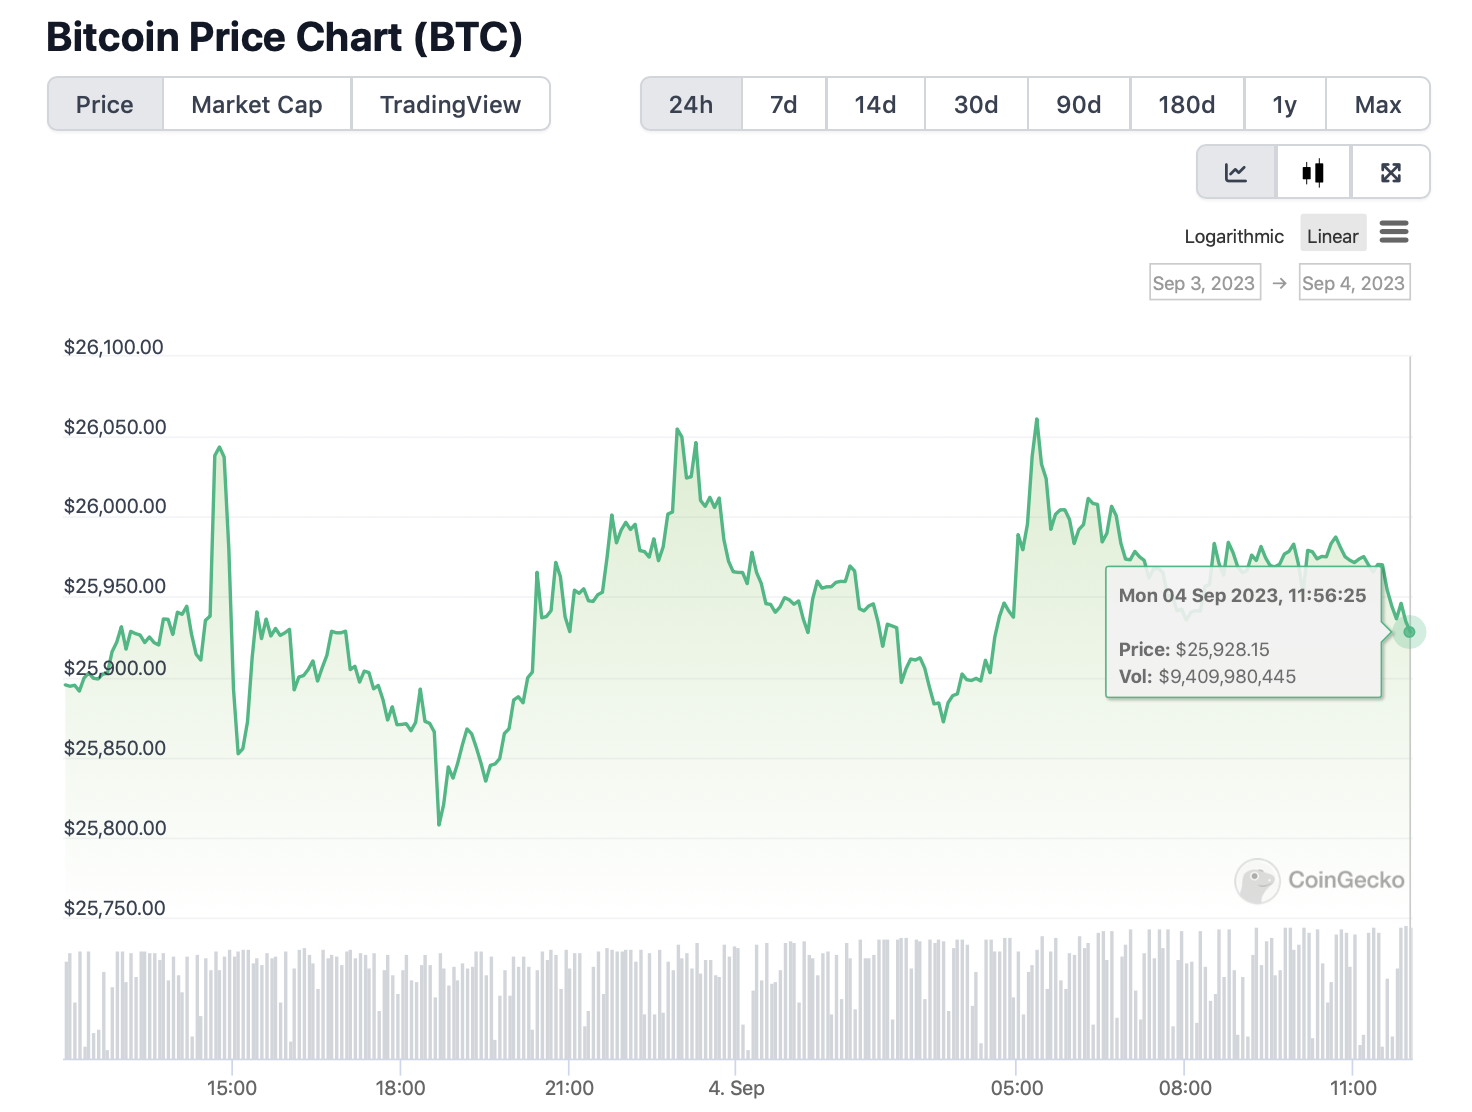Show the 7d price range
1472x1112 pixels.
(784, 105)
